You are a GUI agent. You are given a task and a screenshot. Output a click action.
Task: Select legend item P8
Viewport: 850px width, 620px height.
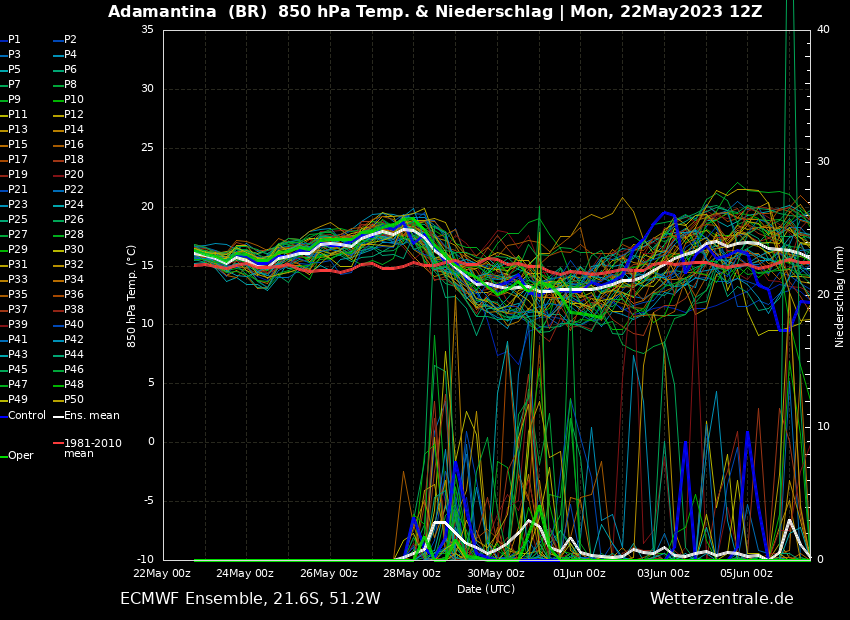65,85
